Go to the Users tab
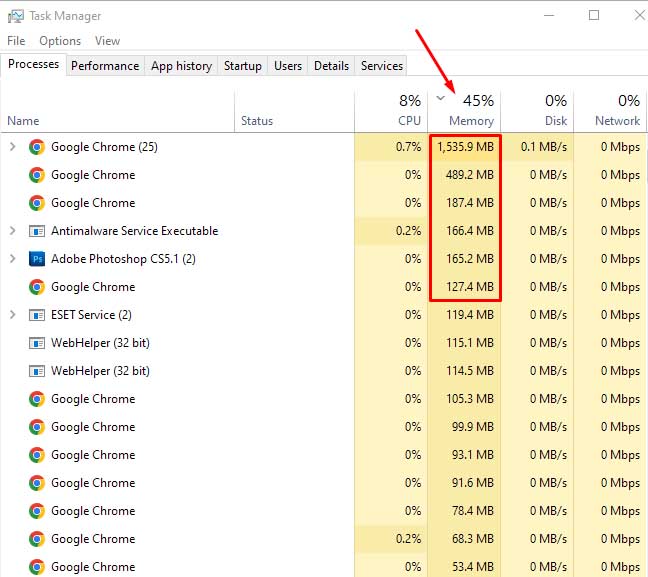The image size is (648, 577). click(288, 66)
